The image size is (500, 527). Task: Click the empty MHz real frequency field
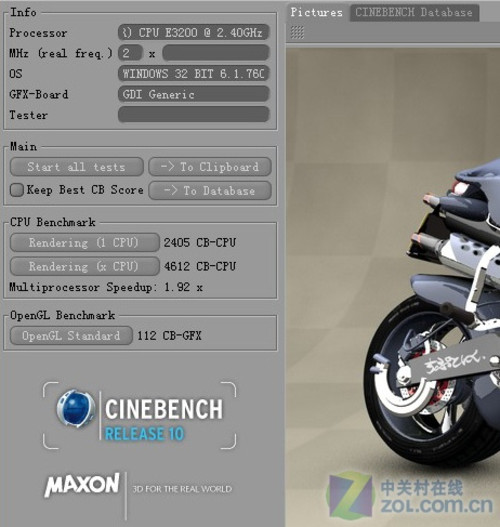tap(216, 53)
